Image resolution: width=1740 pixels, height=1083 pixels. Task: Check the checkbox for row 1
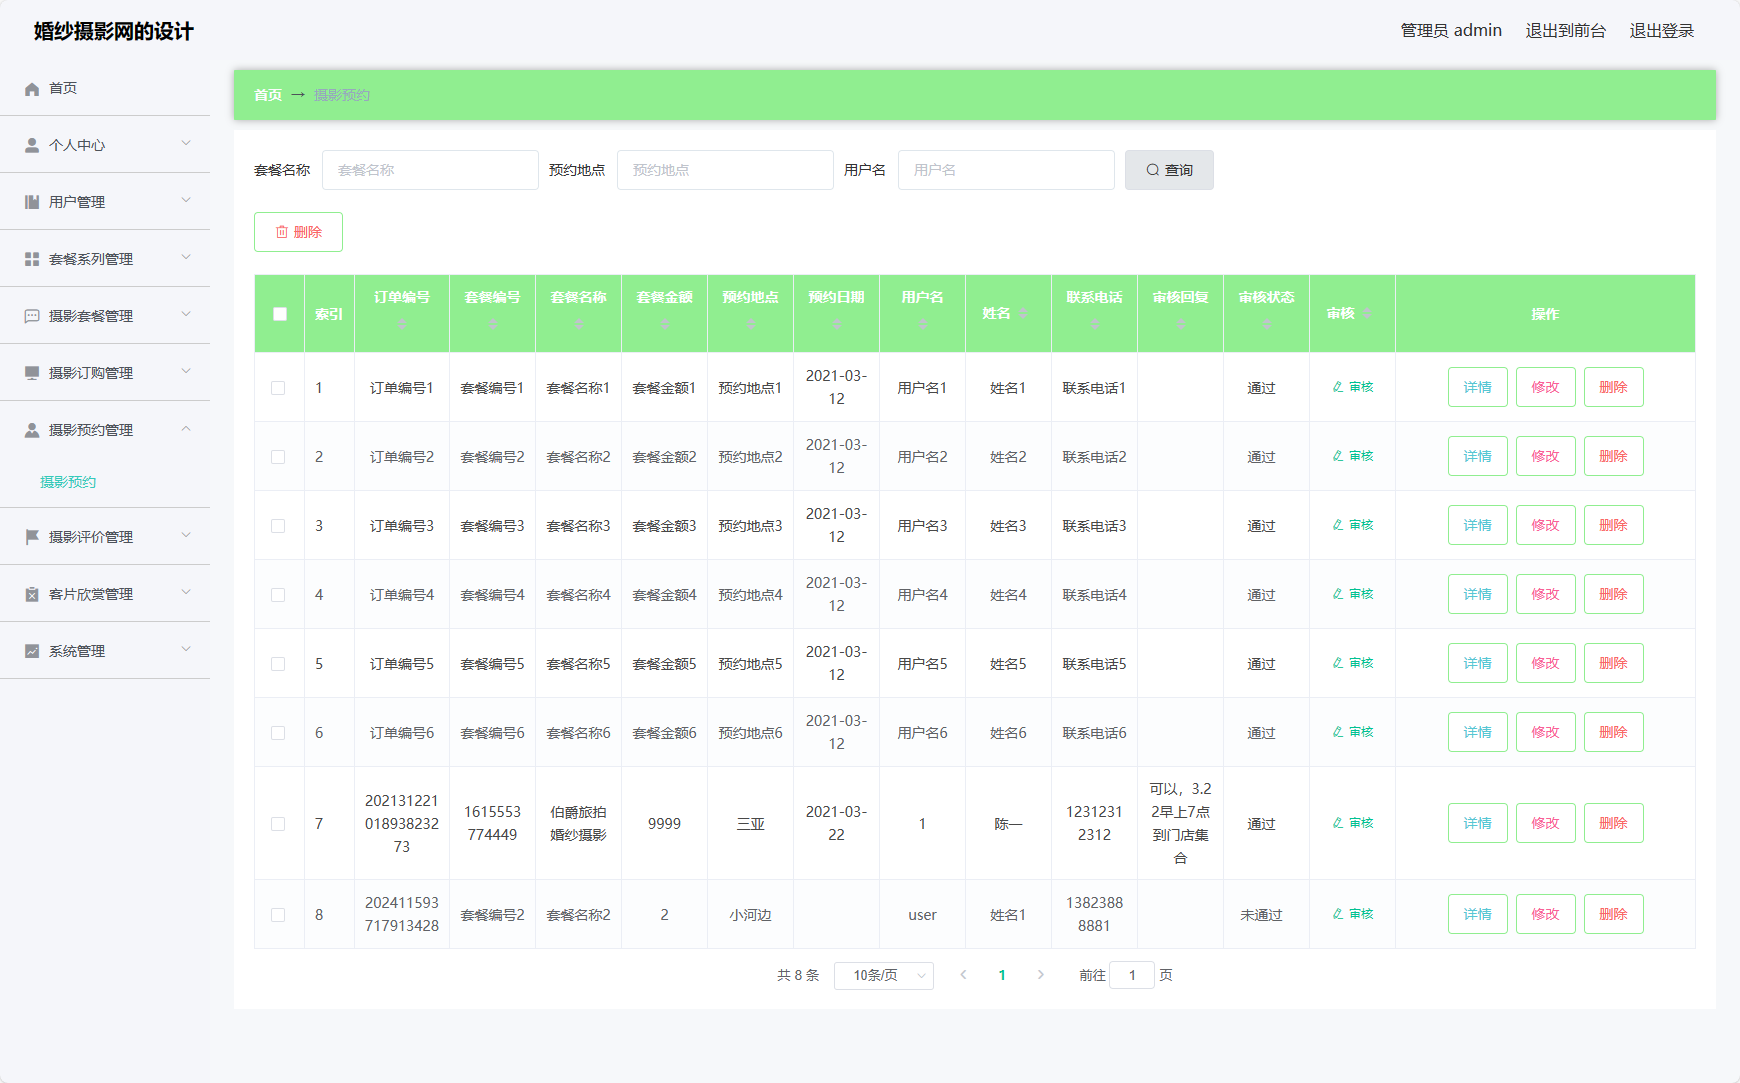click(x=278, y=388)
